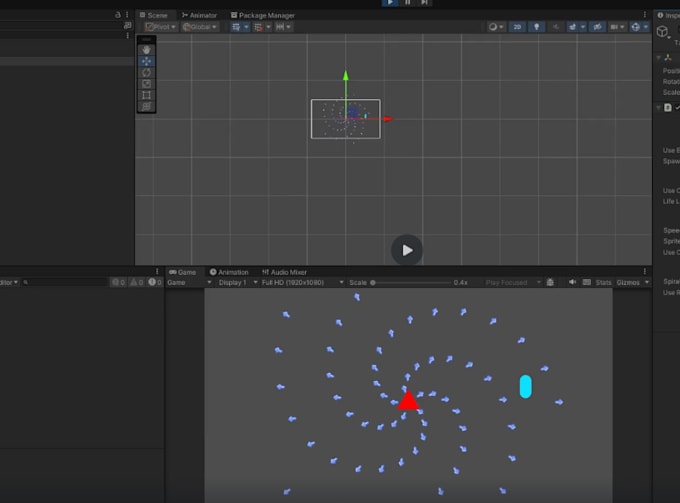Click the Inspector GameObject cube icon
This screenshot has width=680, height=503.
click(x=662, y=31)
